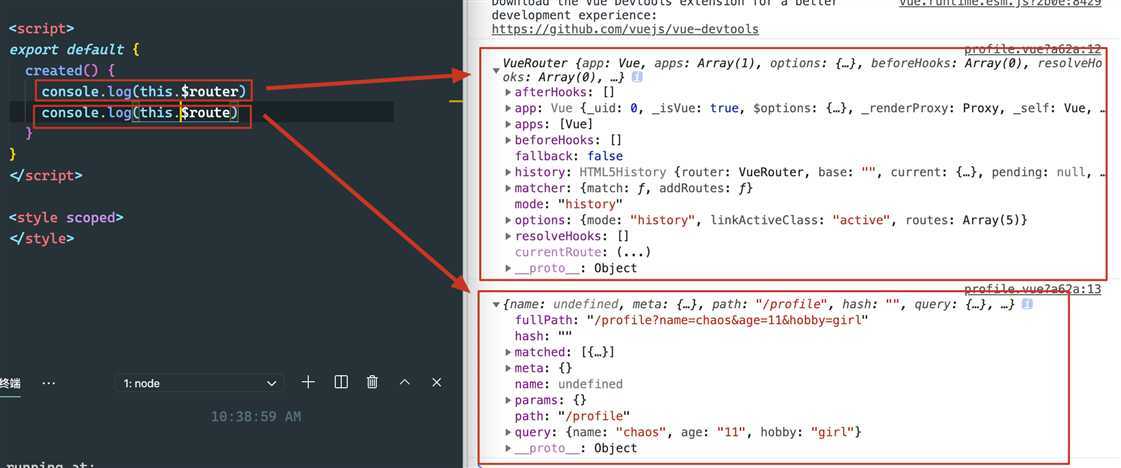Close the terminal panel with X
Screen dimensions: 1121x468
(x=437, y=382)
